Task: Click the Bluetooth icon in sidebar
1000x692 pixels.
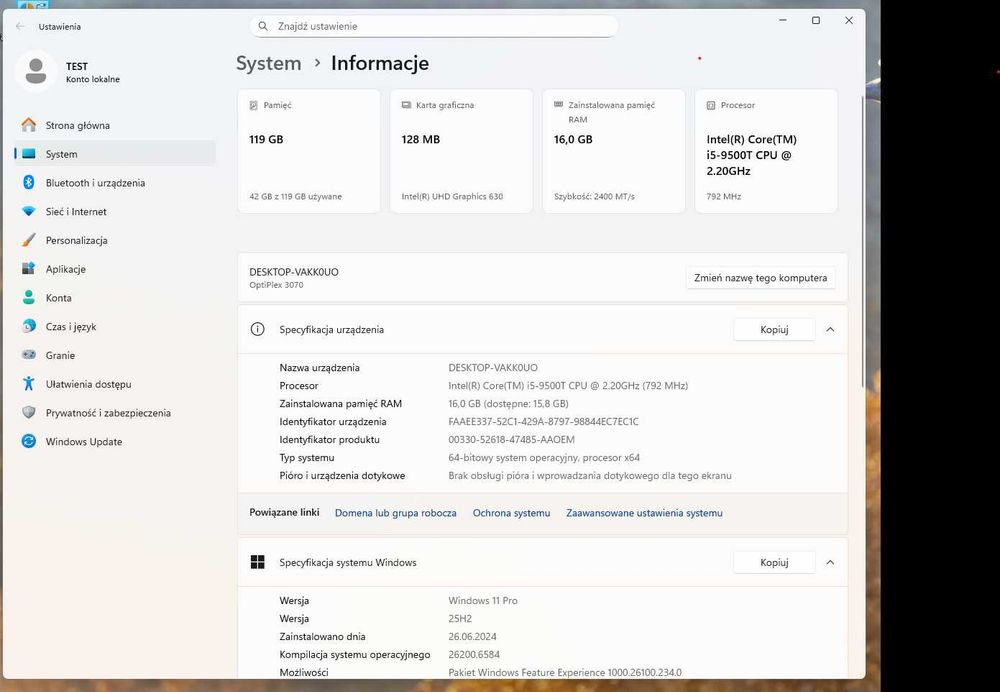Action: (x=29, y=182)
